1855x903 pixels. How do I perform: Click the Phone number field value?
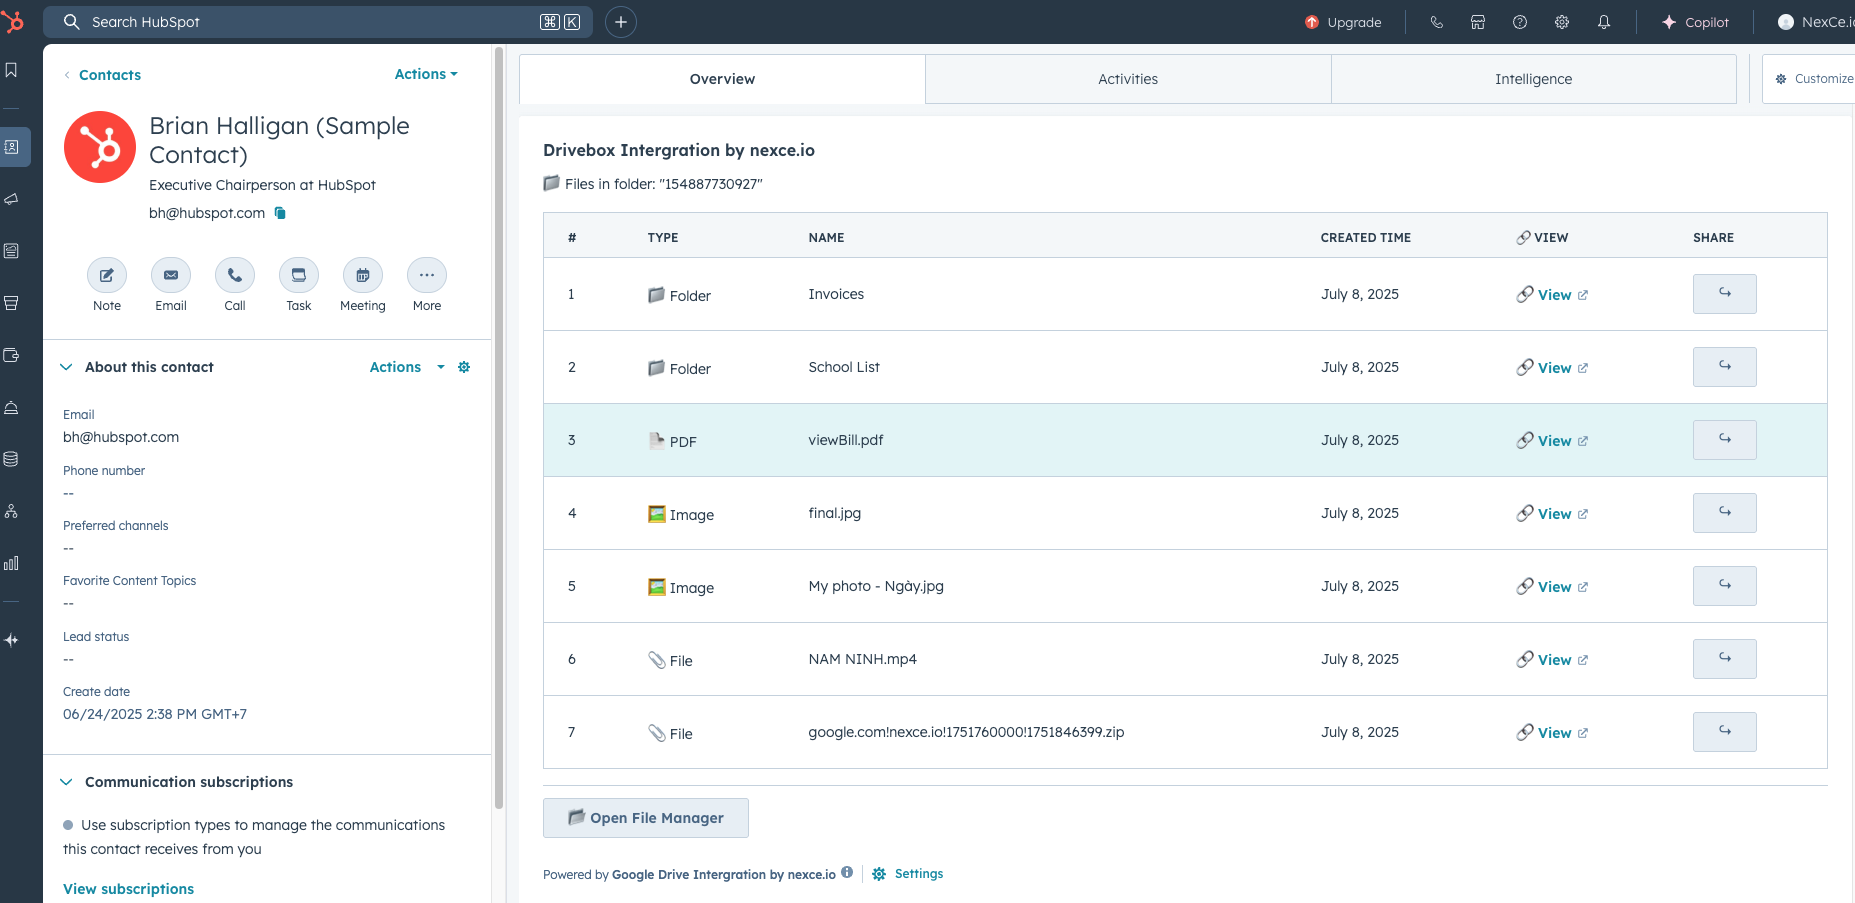coord(69,493)
